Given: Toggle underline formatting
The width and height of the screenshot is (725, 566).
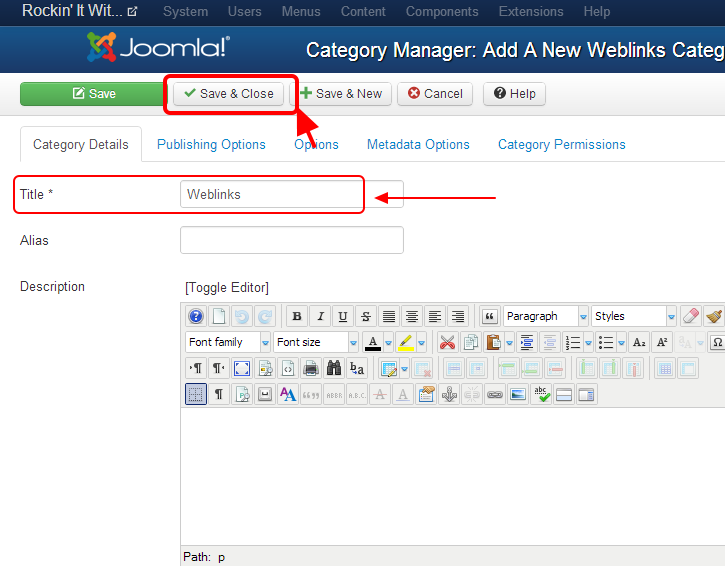Looking at the screenshot, I should pyautogui.click(x=343, y=316).
